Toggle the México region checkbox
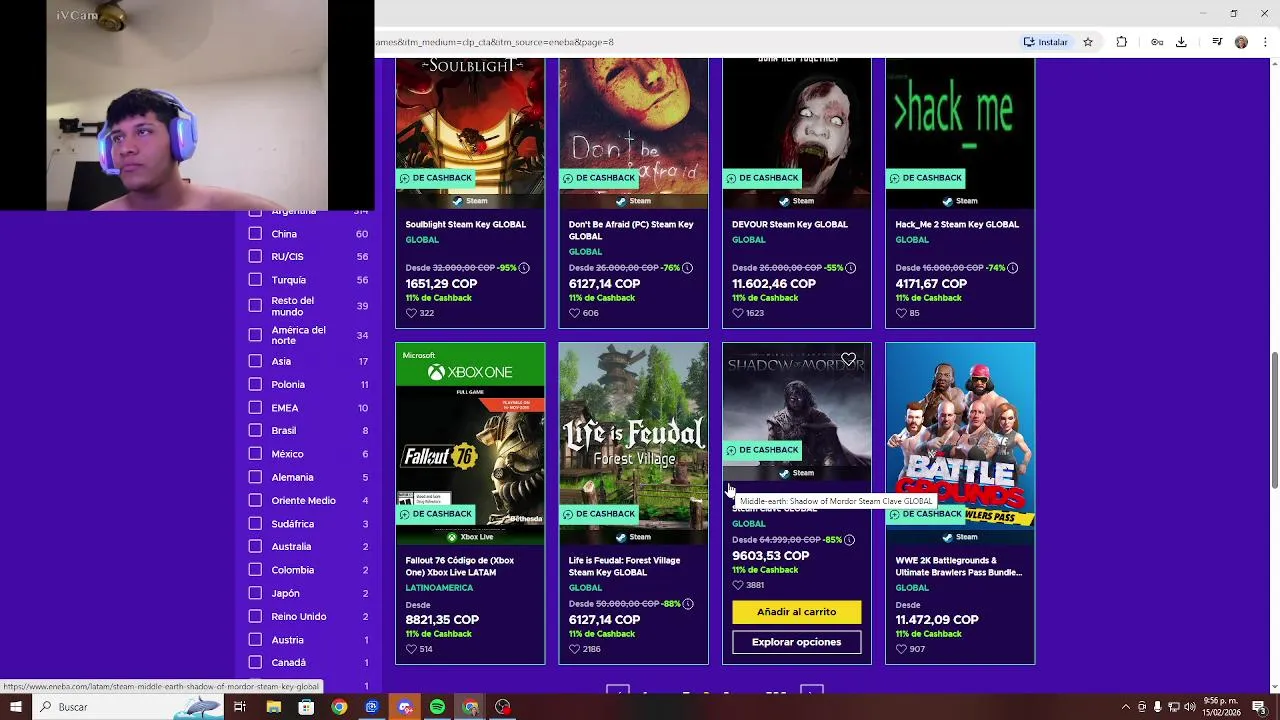Image resolution: width=1280 pixels, height=720 pixels. [x=255, y=454]
